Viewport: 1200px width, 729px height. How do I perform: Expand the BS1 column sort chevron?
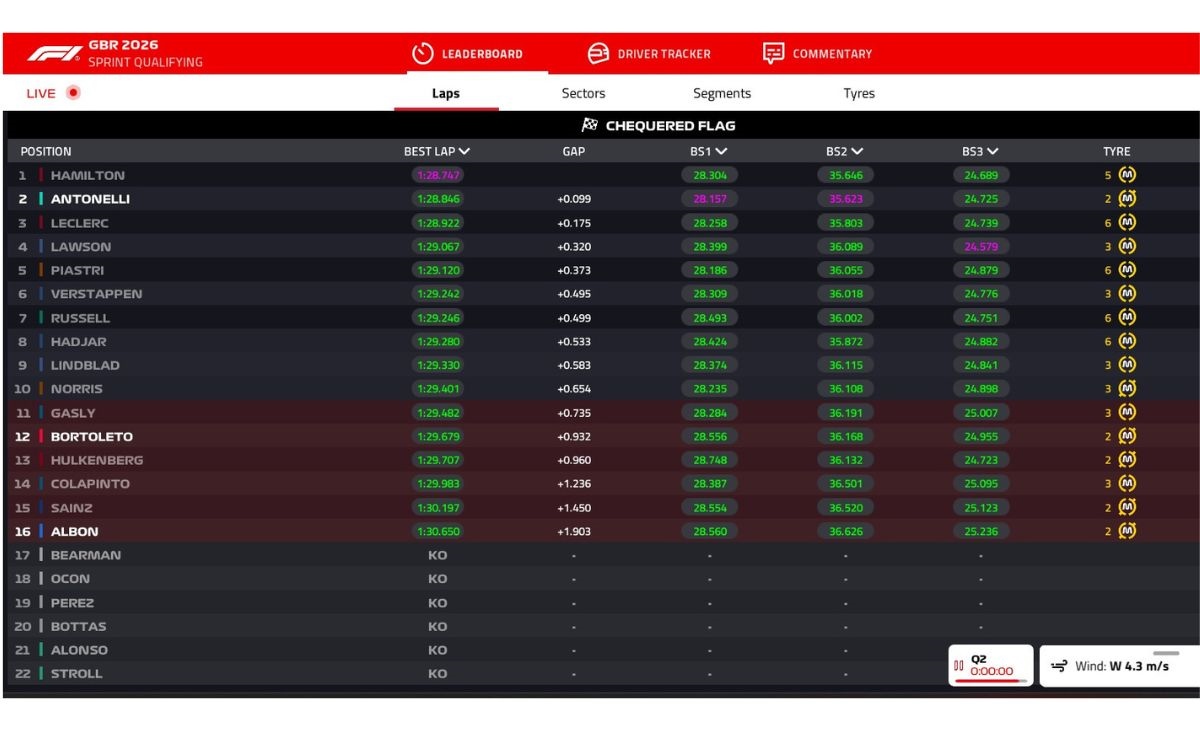pyautogui.click(x=721, y=151)
